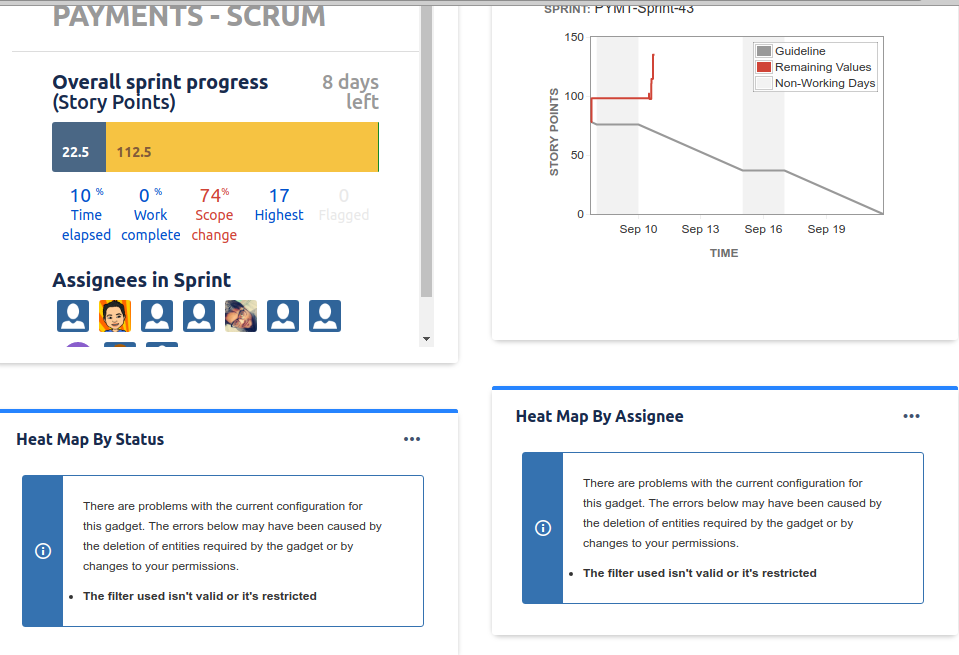Click the Guideline legend gray swatch
Screen dimensions: 959x655
[764, 51]
